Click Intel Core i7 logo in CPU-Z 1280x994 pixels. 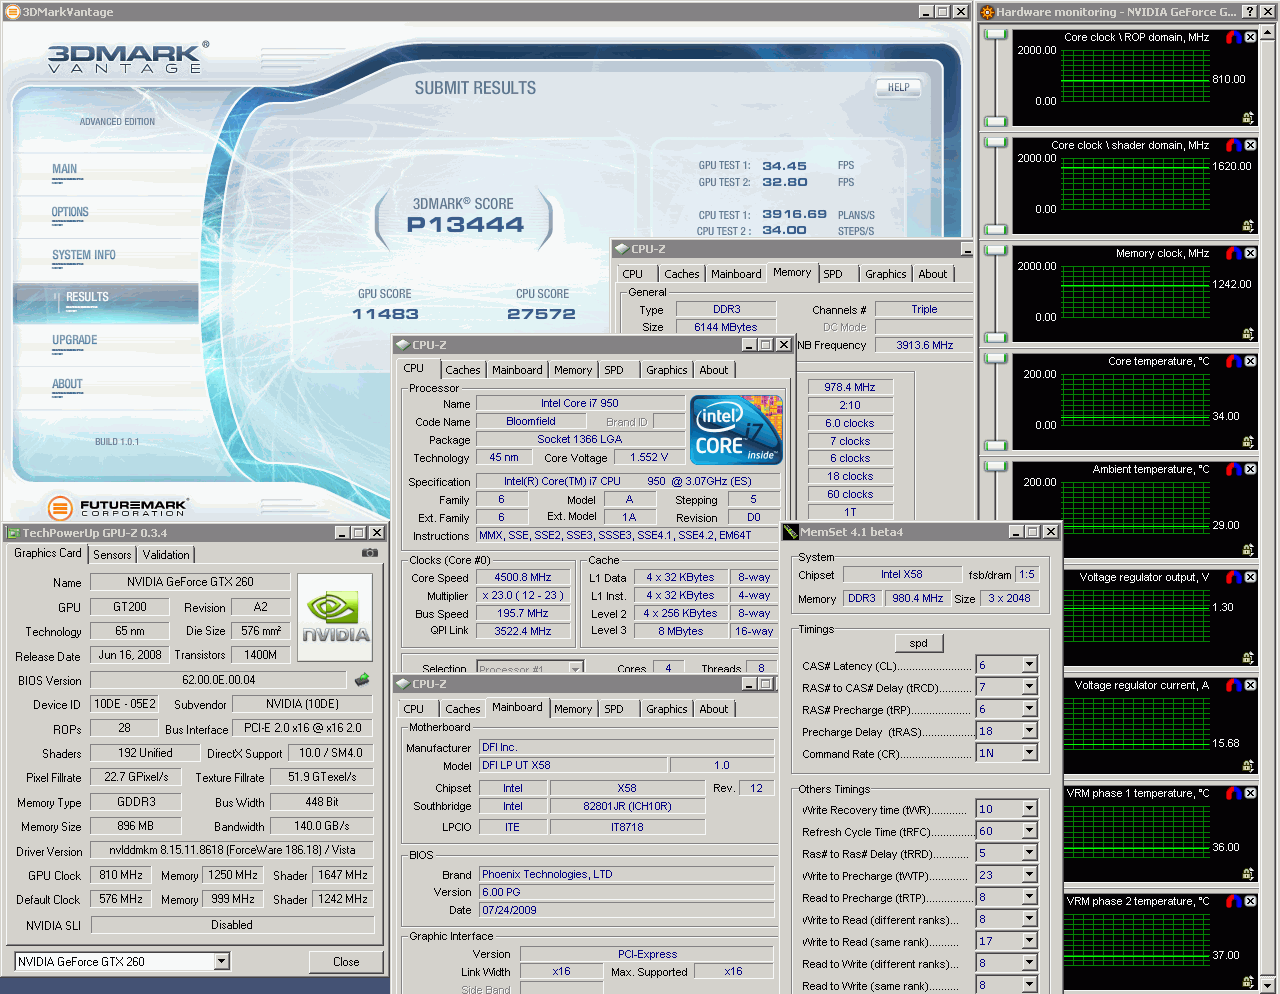coord(737,429)
